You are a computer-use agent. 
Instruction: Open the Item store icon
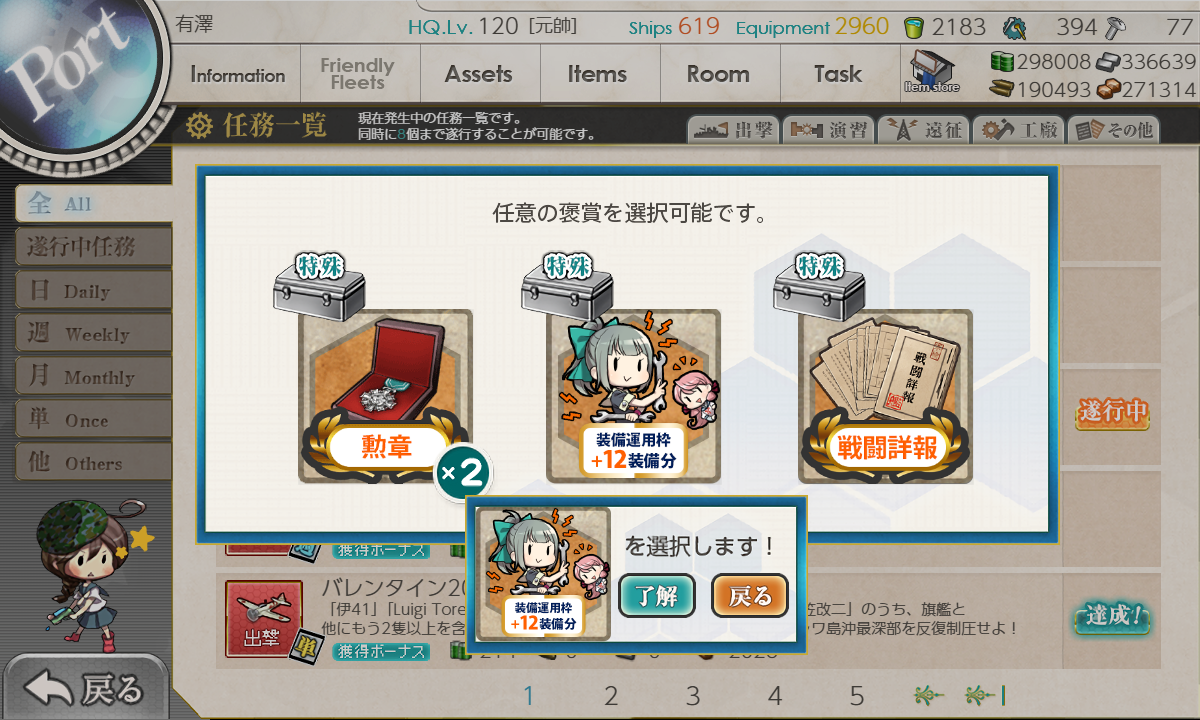[931, 71]
